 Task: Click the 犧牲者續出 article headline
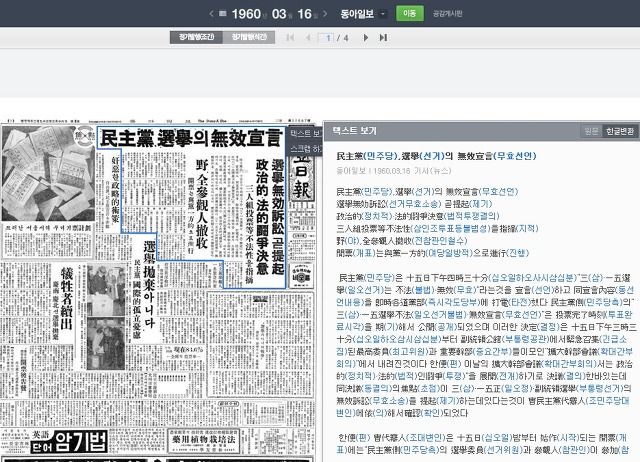pyautogui.click(x=67, y=298)
